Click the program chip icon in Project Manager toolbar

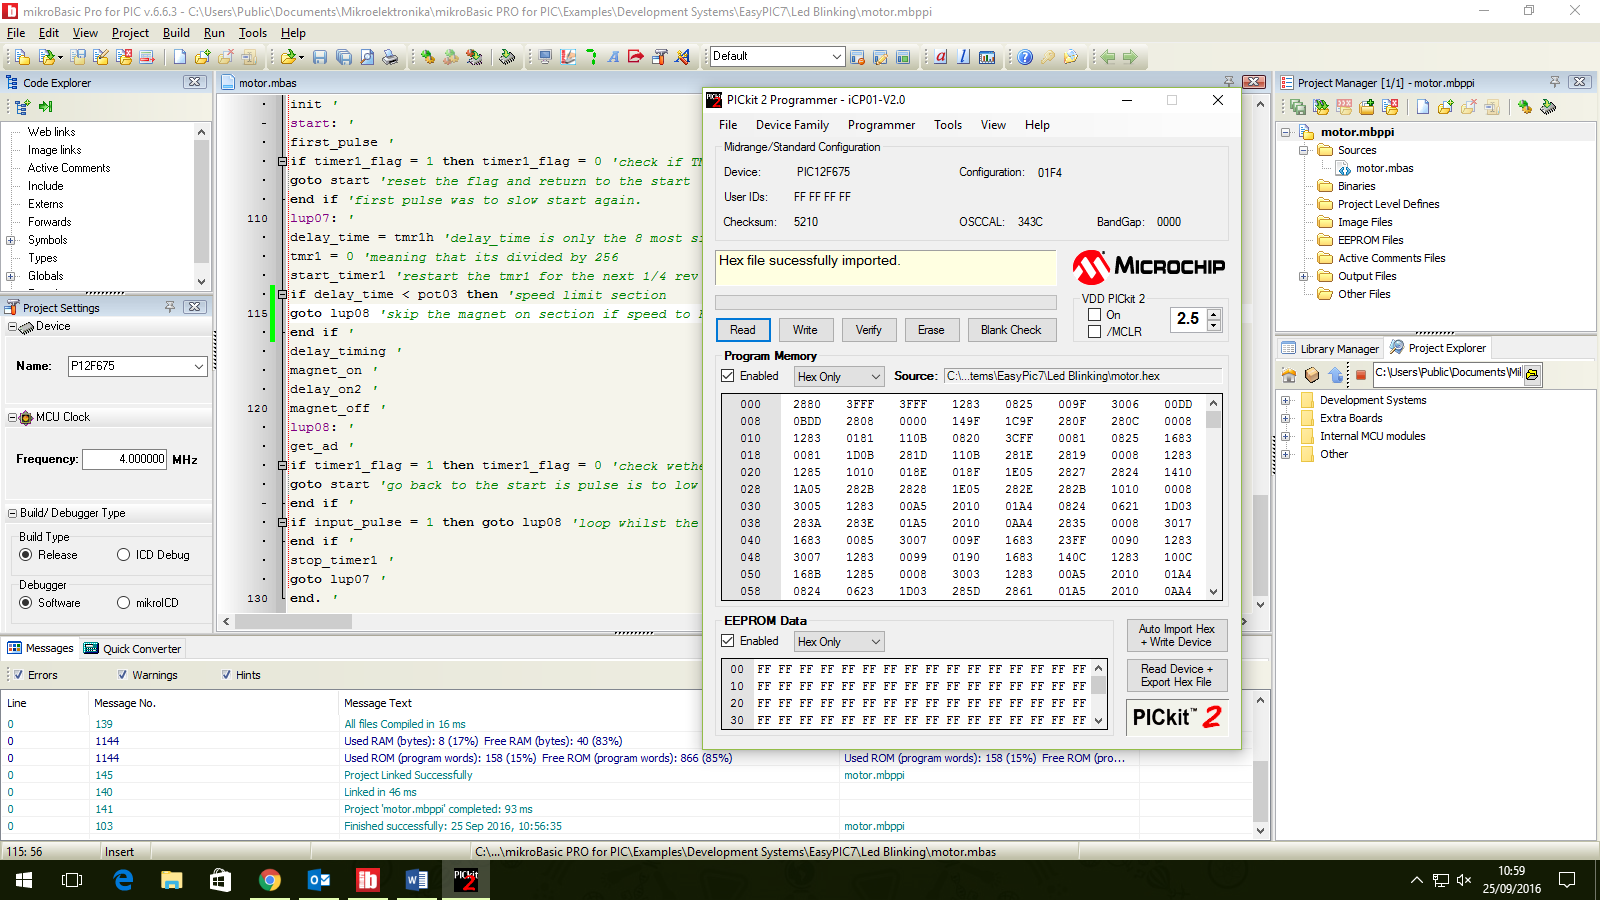tap(1548, 107)
